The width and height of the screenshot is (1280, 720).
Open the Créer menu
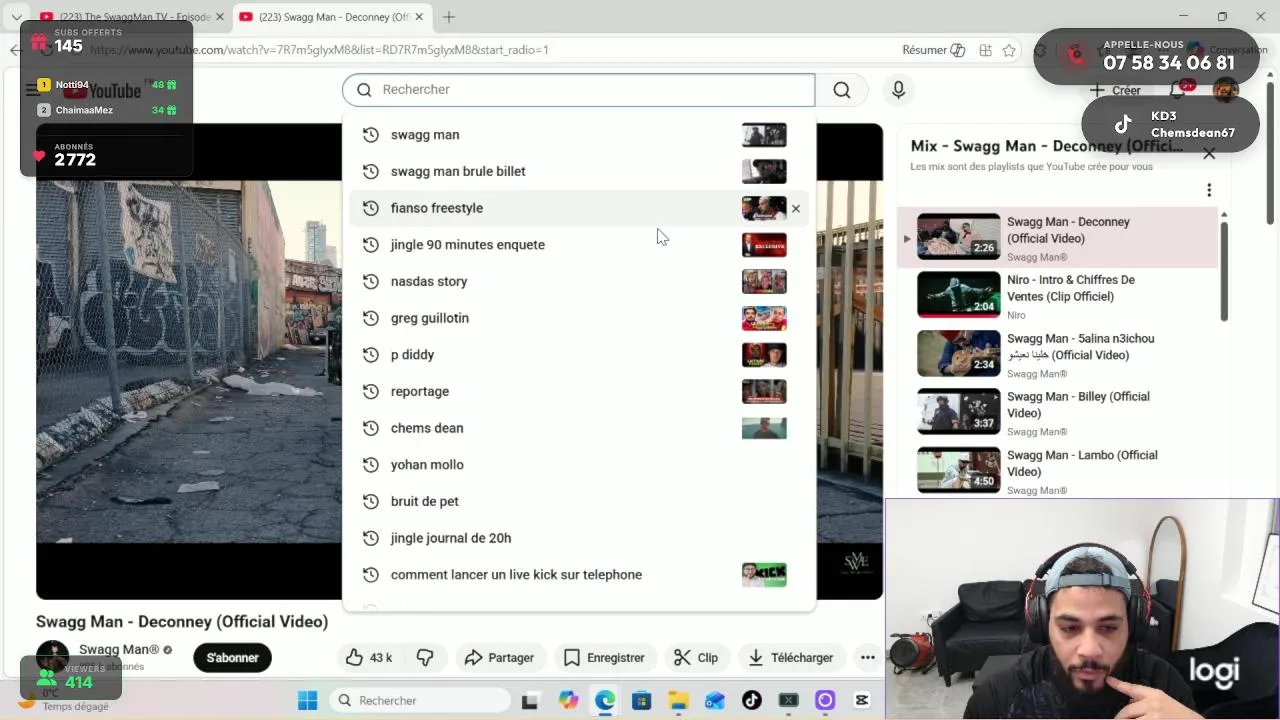[1116, 90]
